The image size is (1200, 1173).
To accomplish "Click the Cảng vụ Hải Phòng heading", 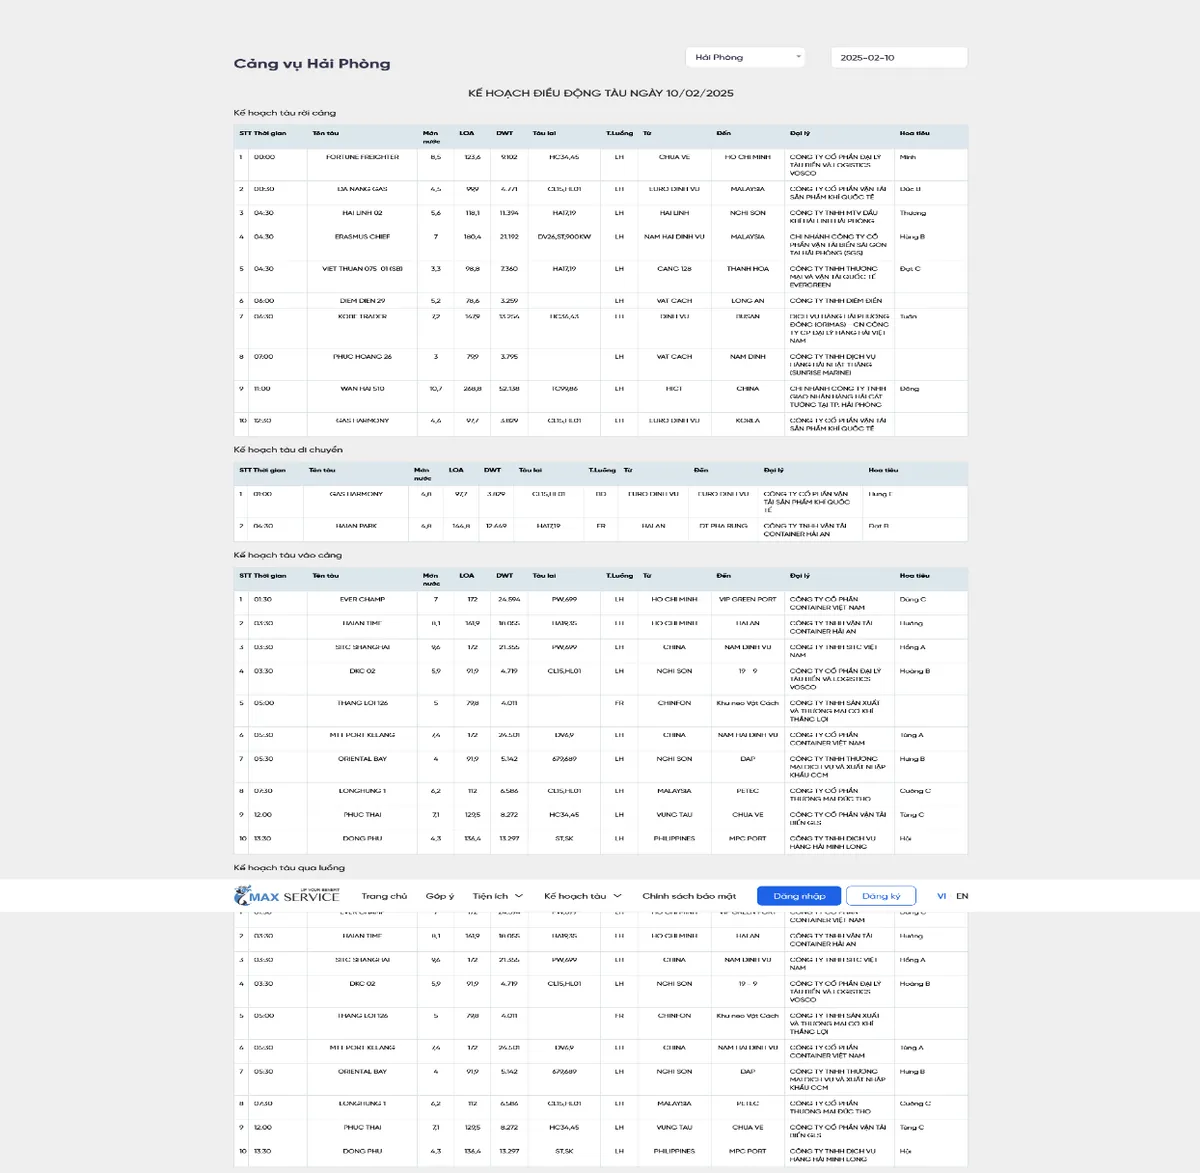I will click(312, 64).
